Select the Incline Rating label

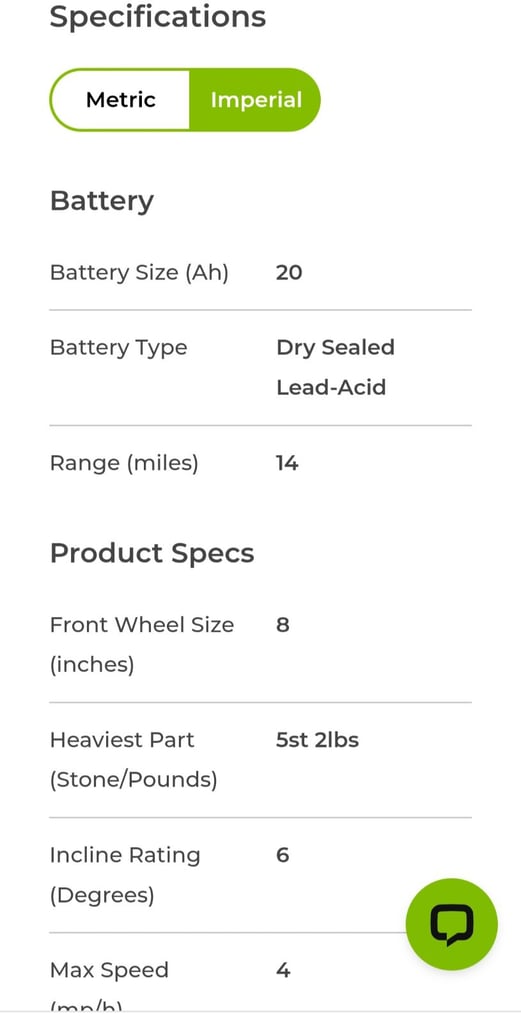pyautogui.click(x=125, y=874)
